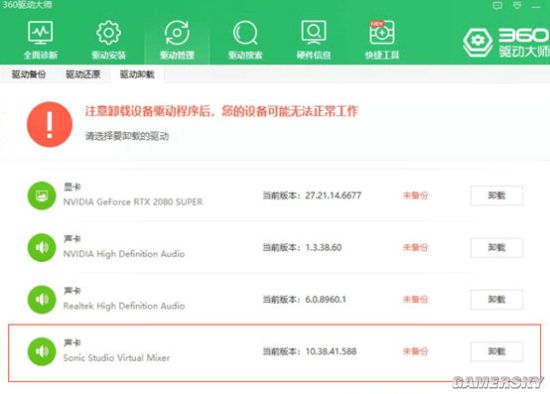Select the Sonic Studio Virtual Mixer name
Viewport: 550px width, 394px height.
[x=116, y=358]
